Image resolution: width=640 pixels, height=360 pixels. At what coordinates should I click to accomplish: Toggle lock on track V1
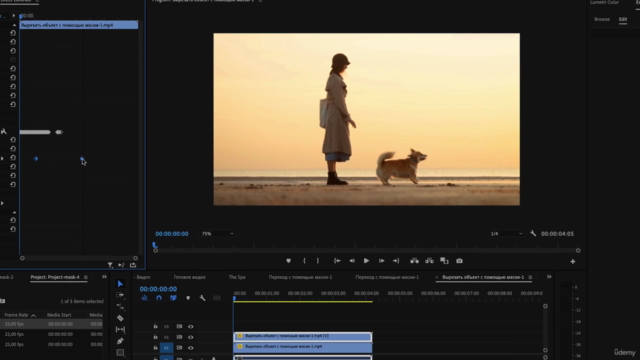click(156, 348)
